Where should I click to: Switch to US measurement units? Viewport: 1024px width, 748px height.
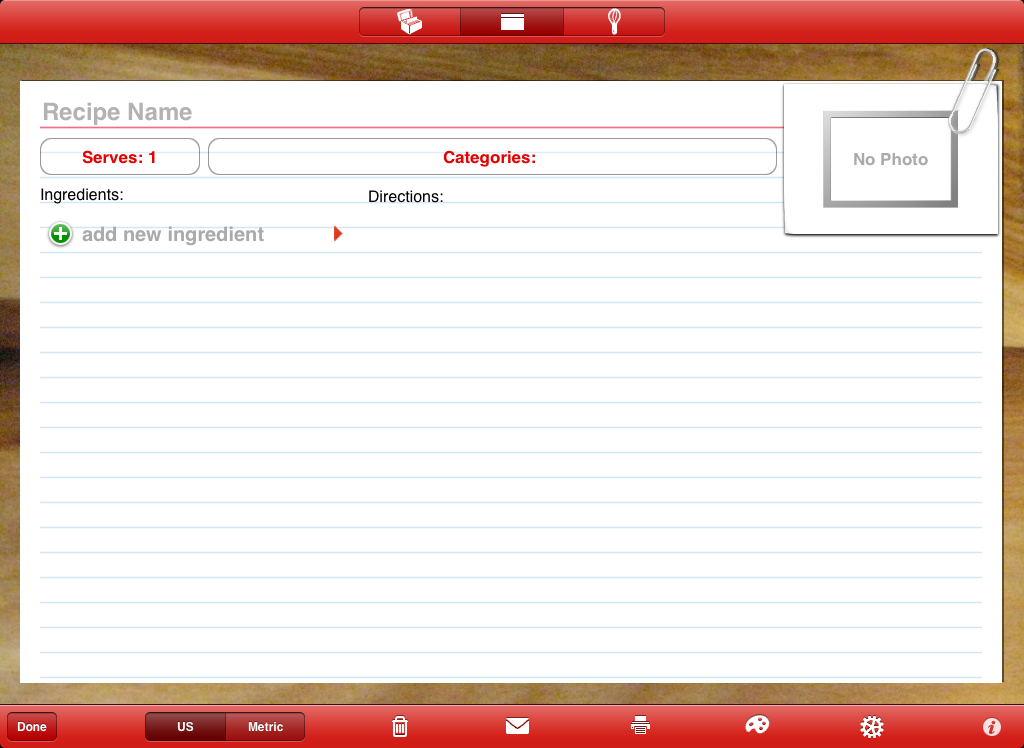tap(185, 727)
